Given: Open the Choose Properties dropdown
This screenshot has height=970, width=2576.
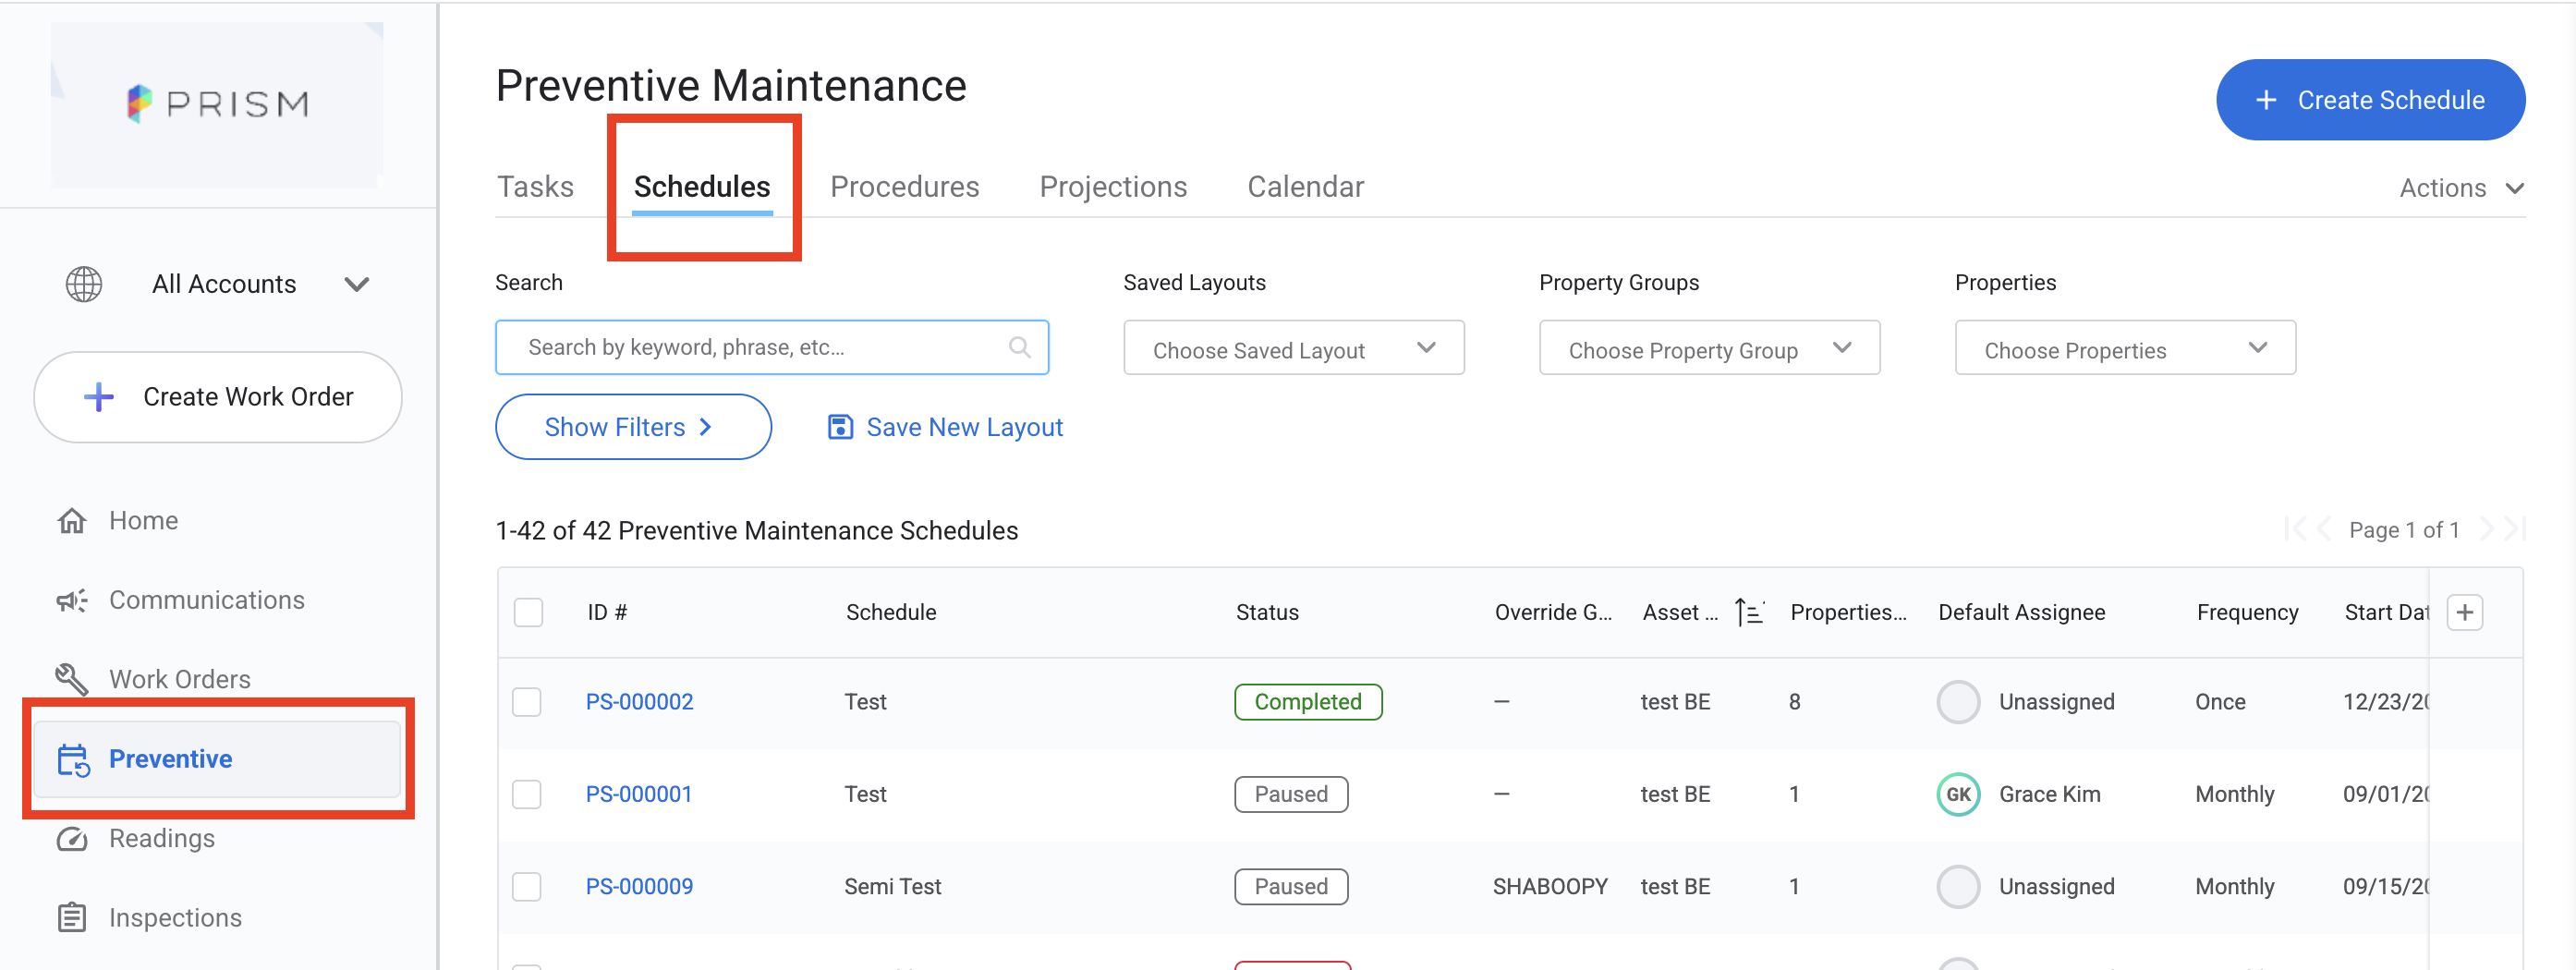Looking at the screenshot, I should [x=2125, y=348].
